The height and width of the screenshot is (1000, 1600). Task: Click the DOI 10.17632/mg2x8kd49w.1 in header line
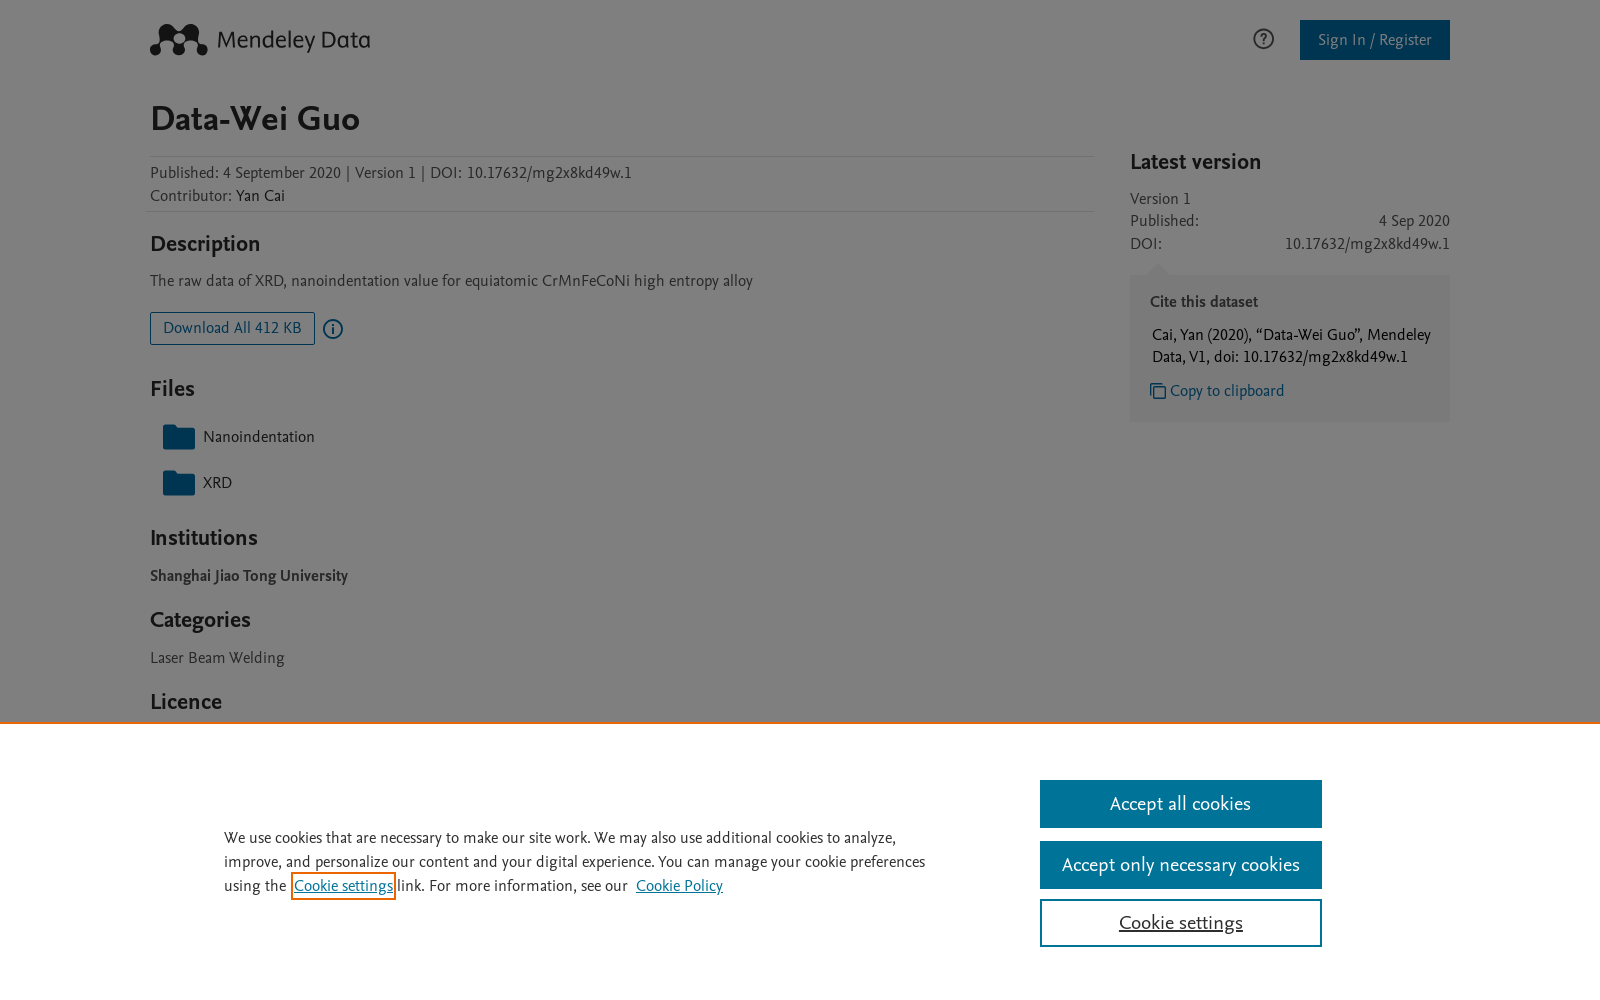(x=549, y=173)
